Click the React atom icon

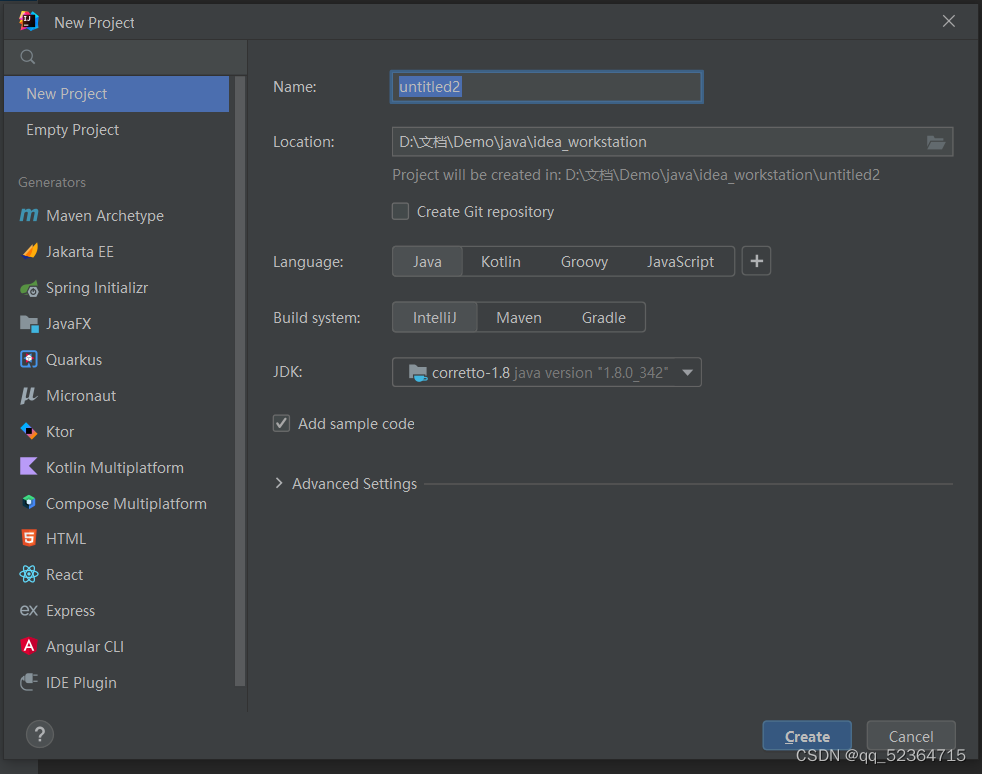(x=29, y=574)
